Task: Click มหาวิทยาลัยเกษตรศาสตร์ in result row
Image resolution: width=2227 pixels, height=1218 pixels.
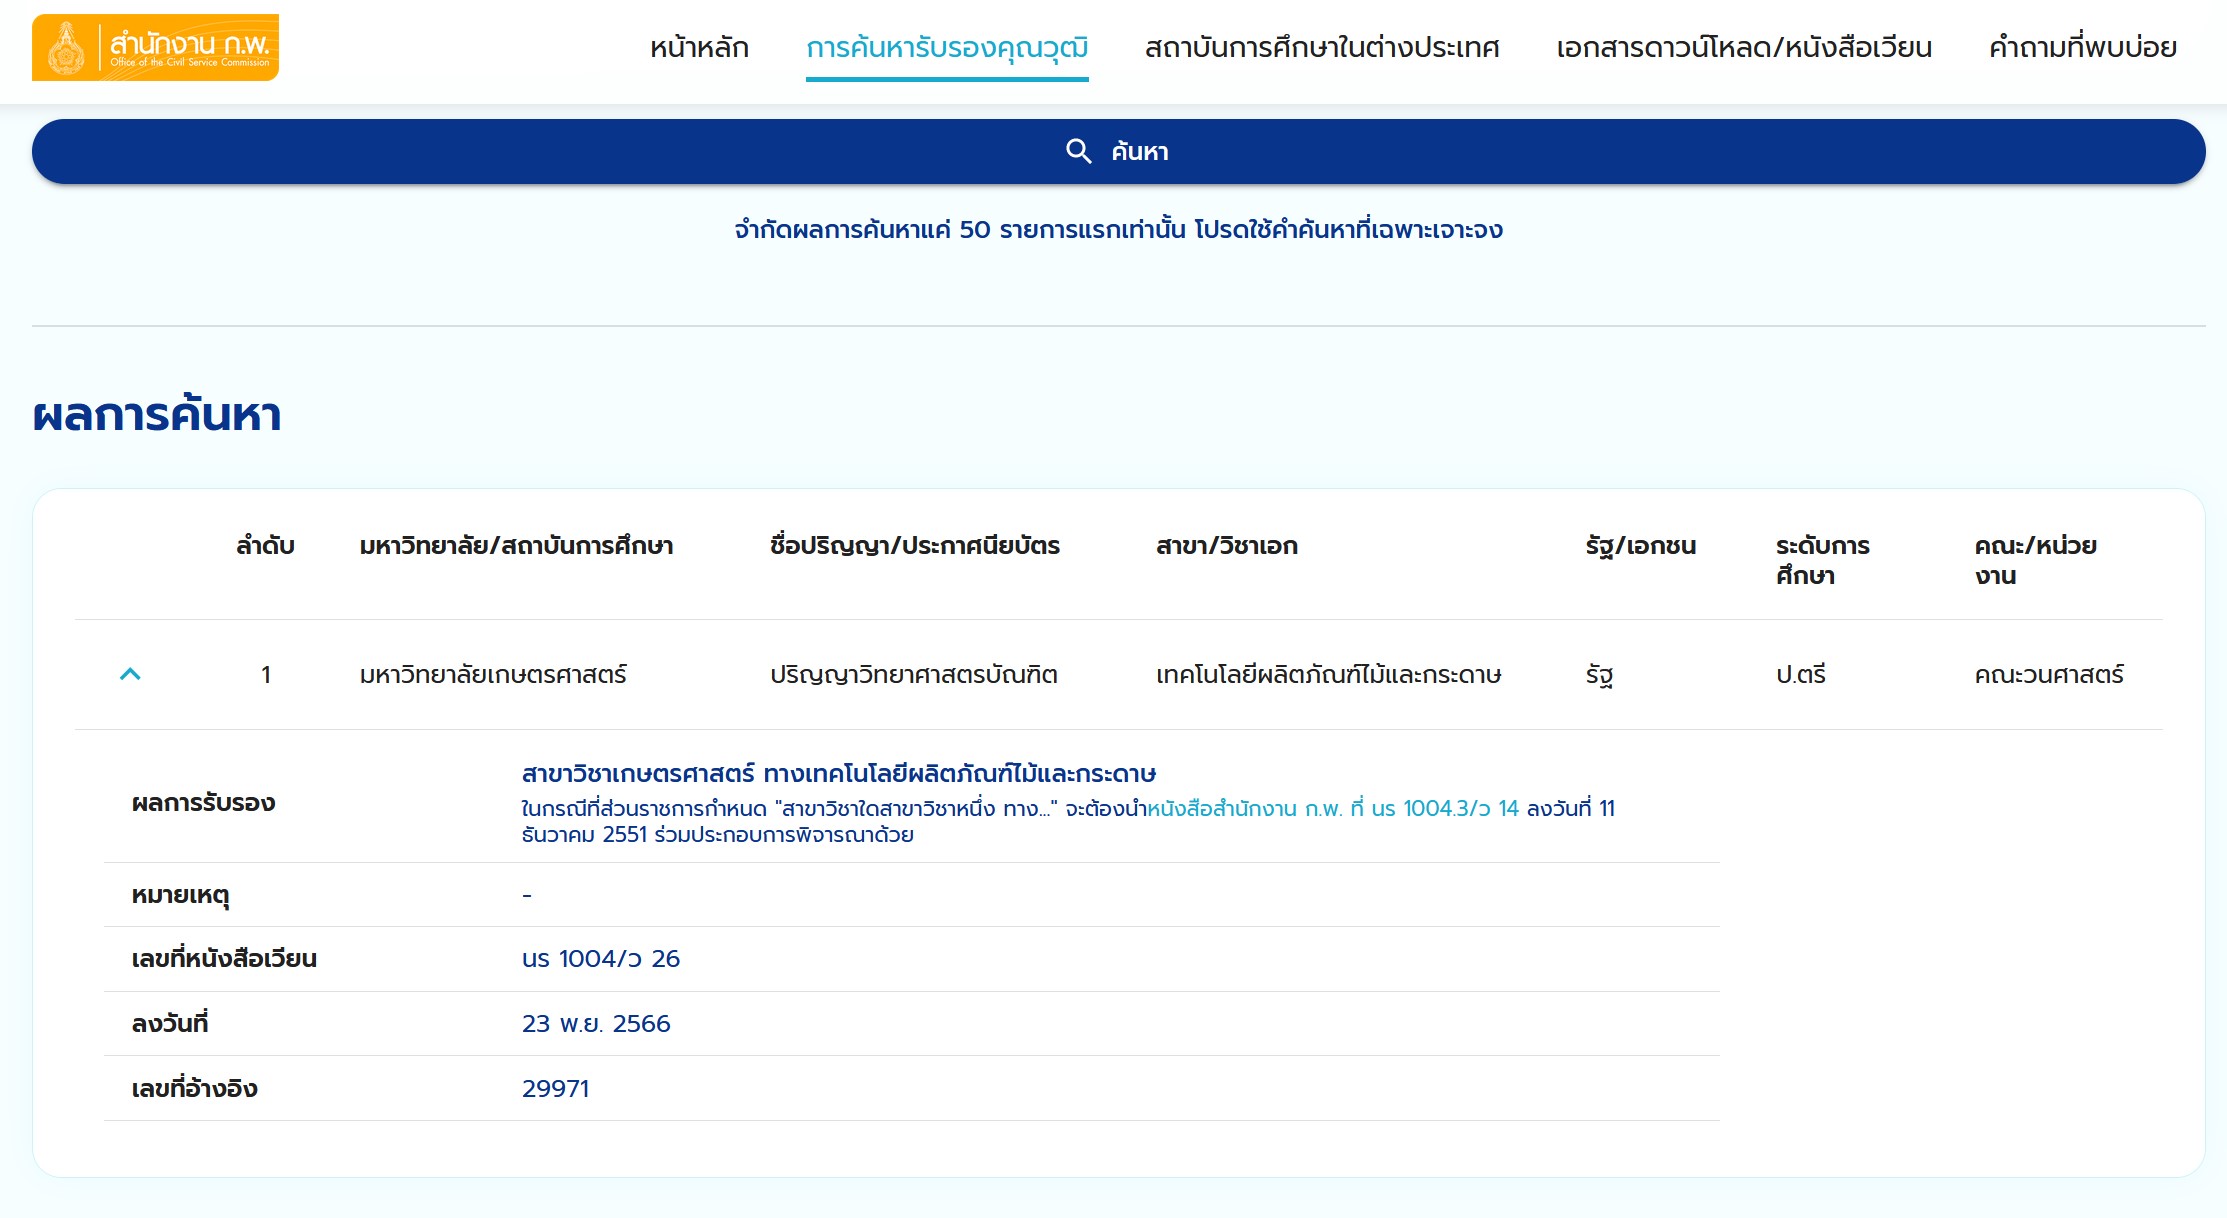Action: 493,674
